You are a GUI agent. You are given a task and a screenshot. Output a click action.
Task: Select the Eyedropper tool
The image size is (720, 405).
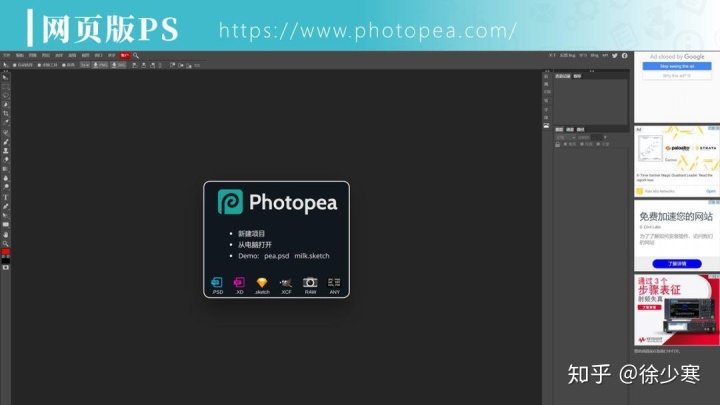6,123
